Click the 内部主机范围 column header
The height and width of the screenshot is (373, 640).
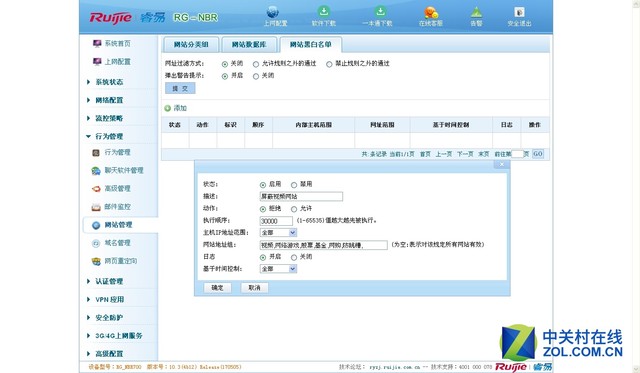click(x=313, y=125)
